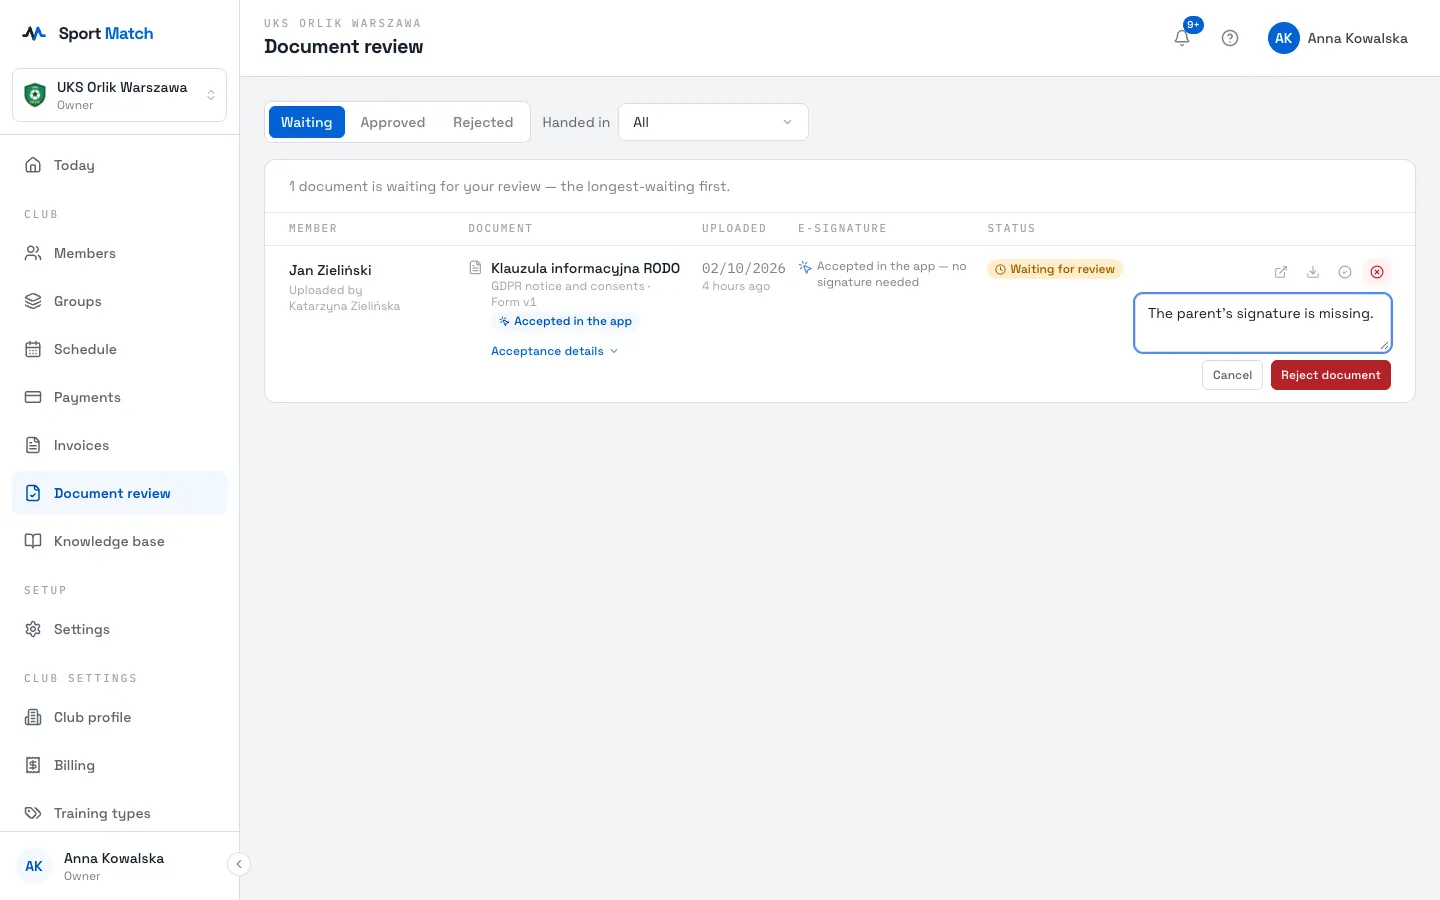Open Groups section
Image resolution: width=1440 pixels, height=900 pixels.
click(120, 301)
